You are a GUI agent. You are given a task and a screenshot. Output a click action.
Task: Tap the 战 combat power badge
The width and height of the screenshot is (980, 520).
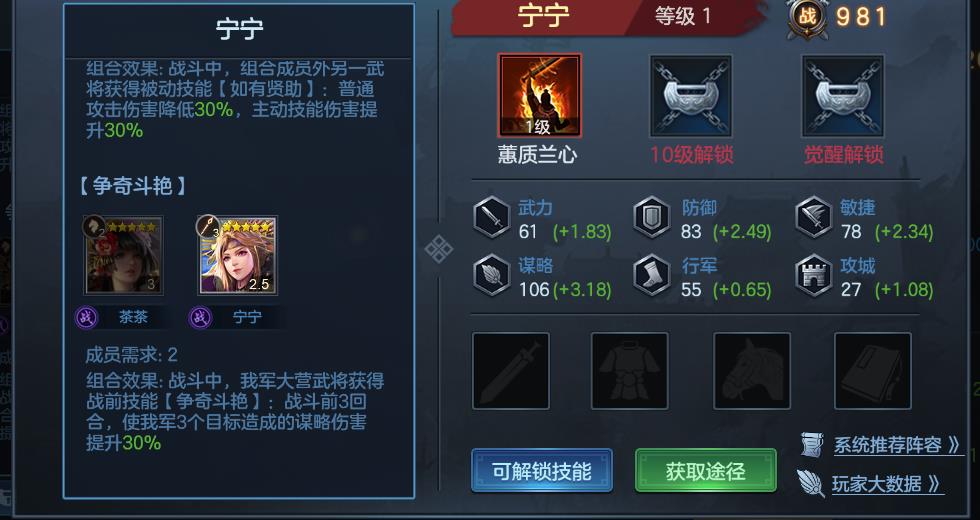[x=807, y=18]
